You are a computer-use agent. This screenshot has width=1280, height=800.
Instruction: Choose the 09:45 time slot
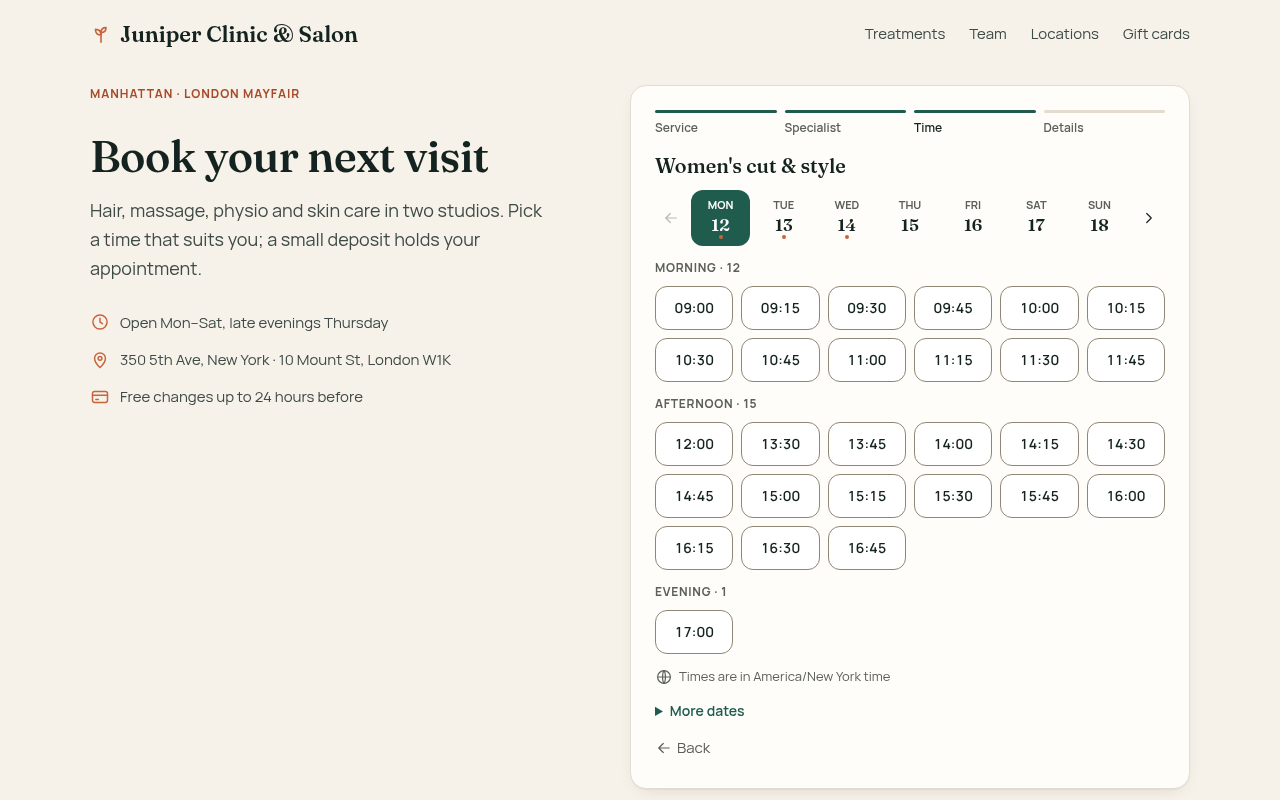click(953, 308)
